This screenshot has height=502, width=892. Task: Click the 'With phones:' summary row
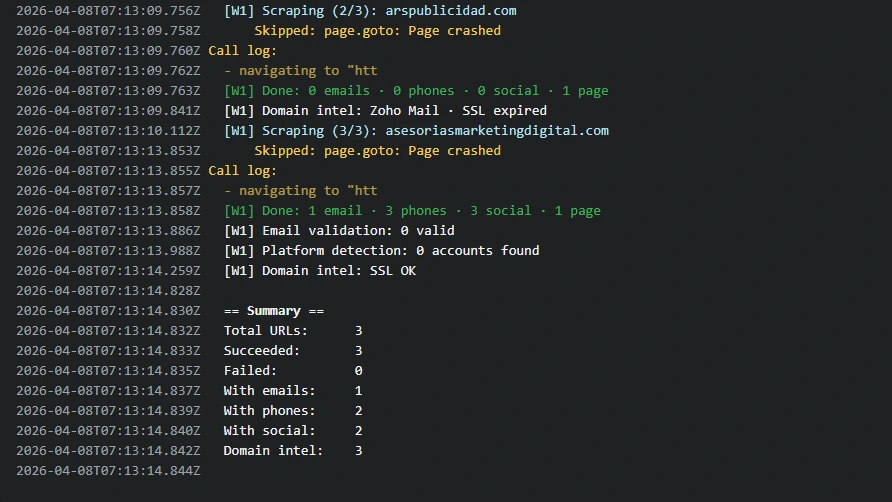[293, 410]
